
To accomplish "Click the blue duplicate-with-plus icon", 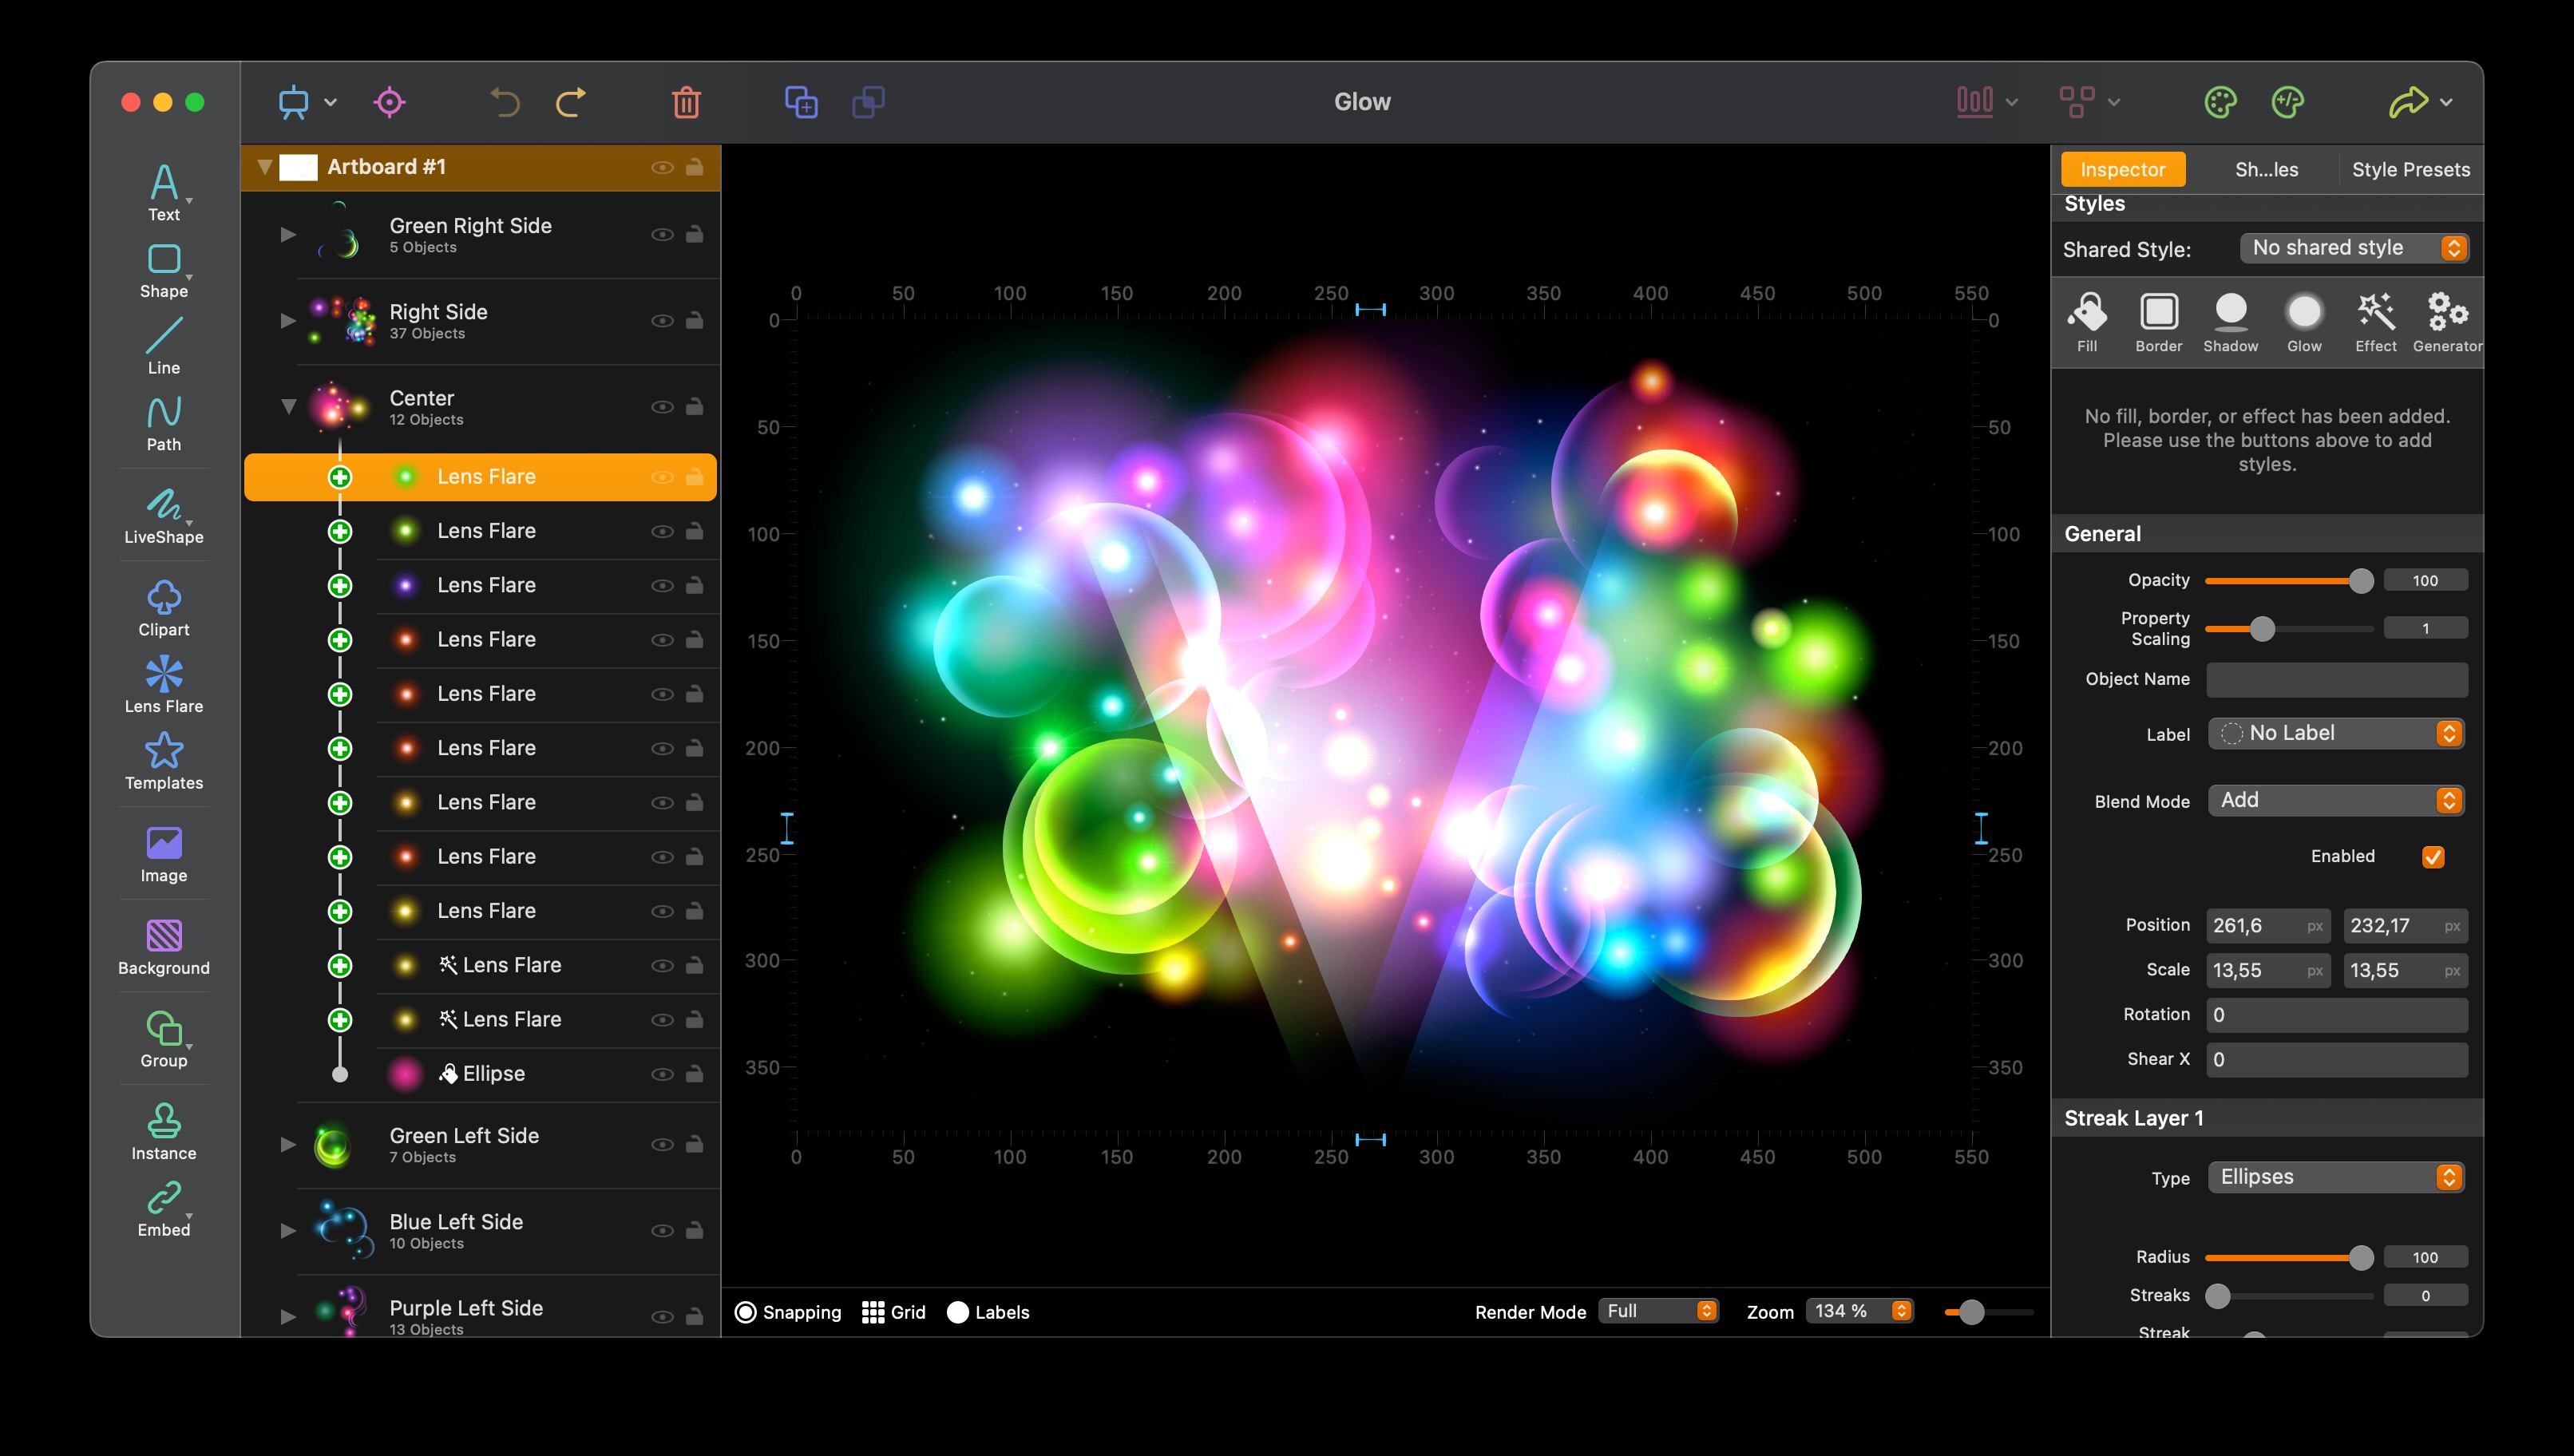I will click(801, 102).
